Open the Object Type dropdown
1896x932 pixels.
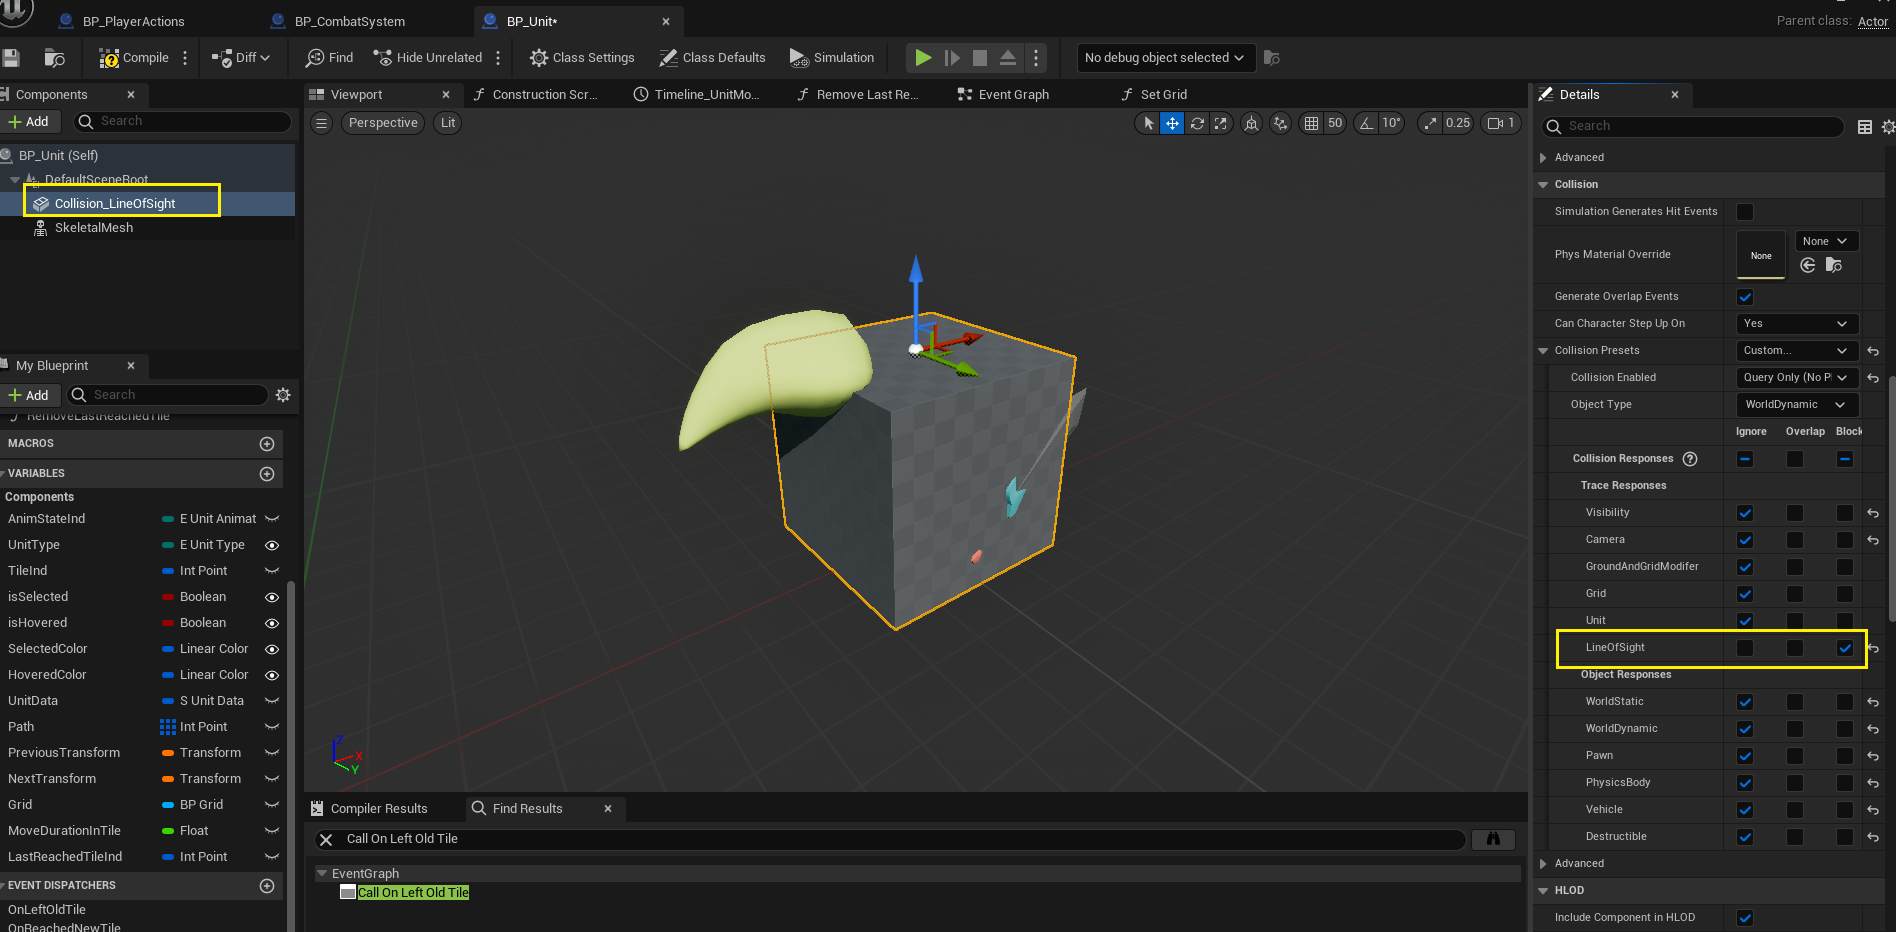[x=1797, y=405]
